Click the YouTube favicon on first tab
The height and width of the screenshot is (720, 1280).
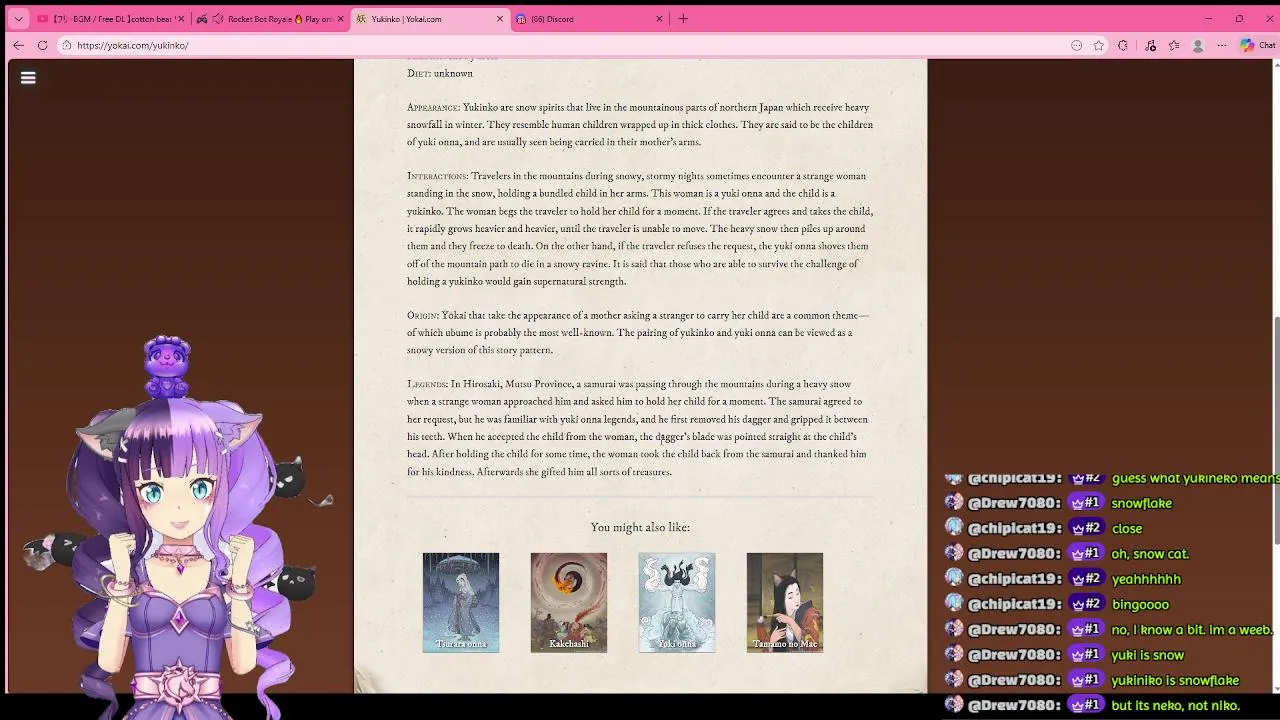point(42,19)
